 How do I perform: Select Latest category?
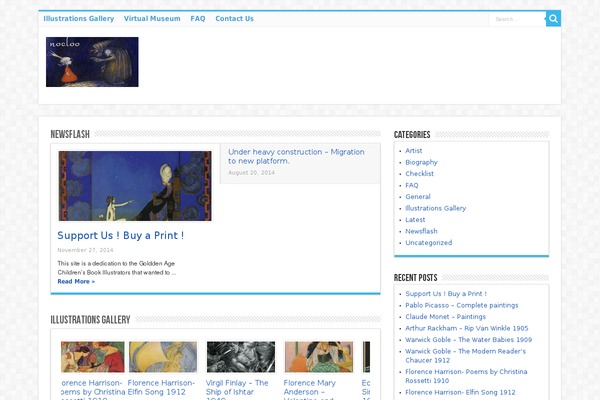click(x=415, y=220)
